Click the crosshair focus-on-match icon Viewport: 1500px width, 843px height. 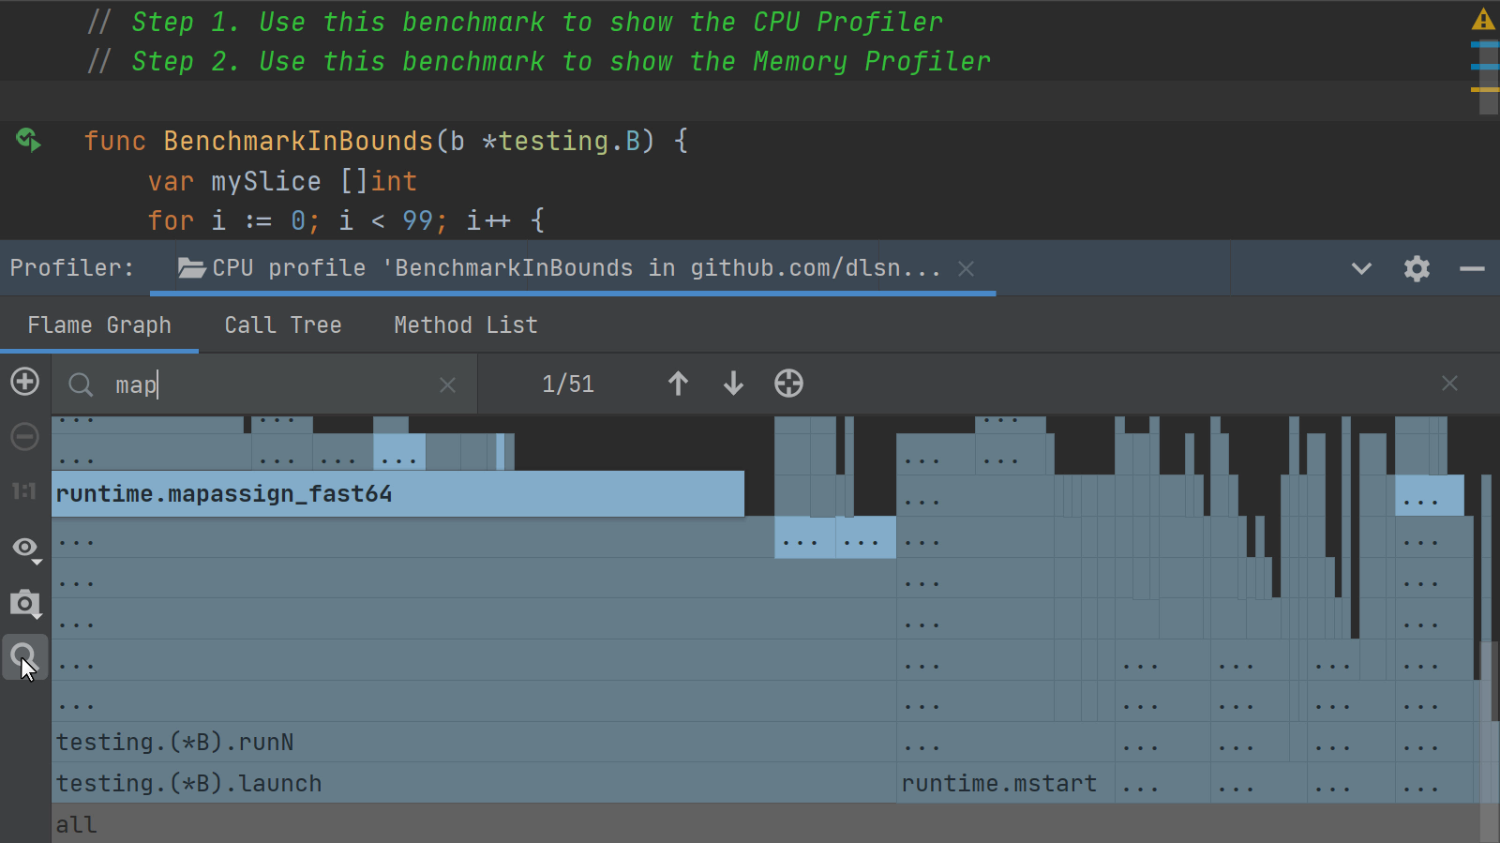click(789, 384)
